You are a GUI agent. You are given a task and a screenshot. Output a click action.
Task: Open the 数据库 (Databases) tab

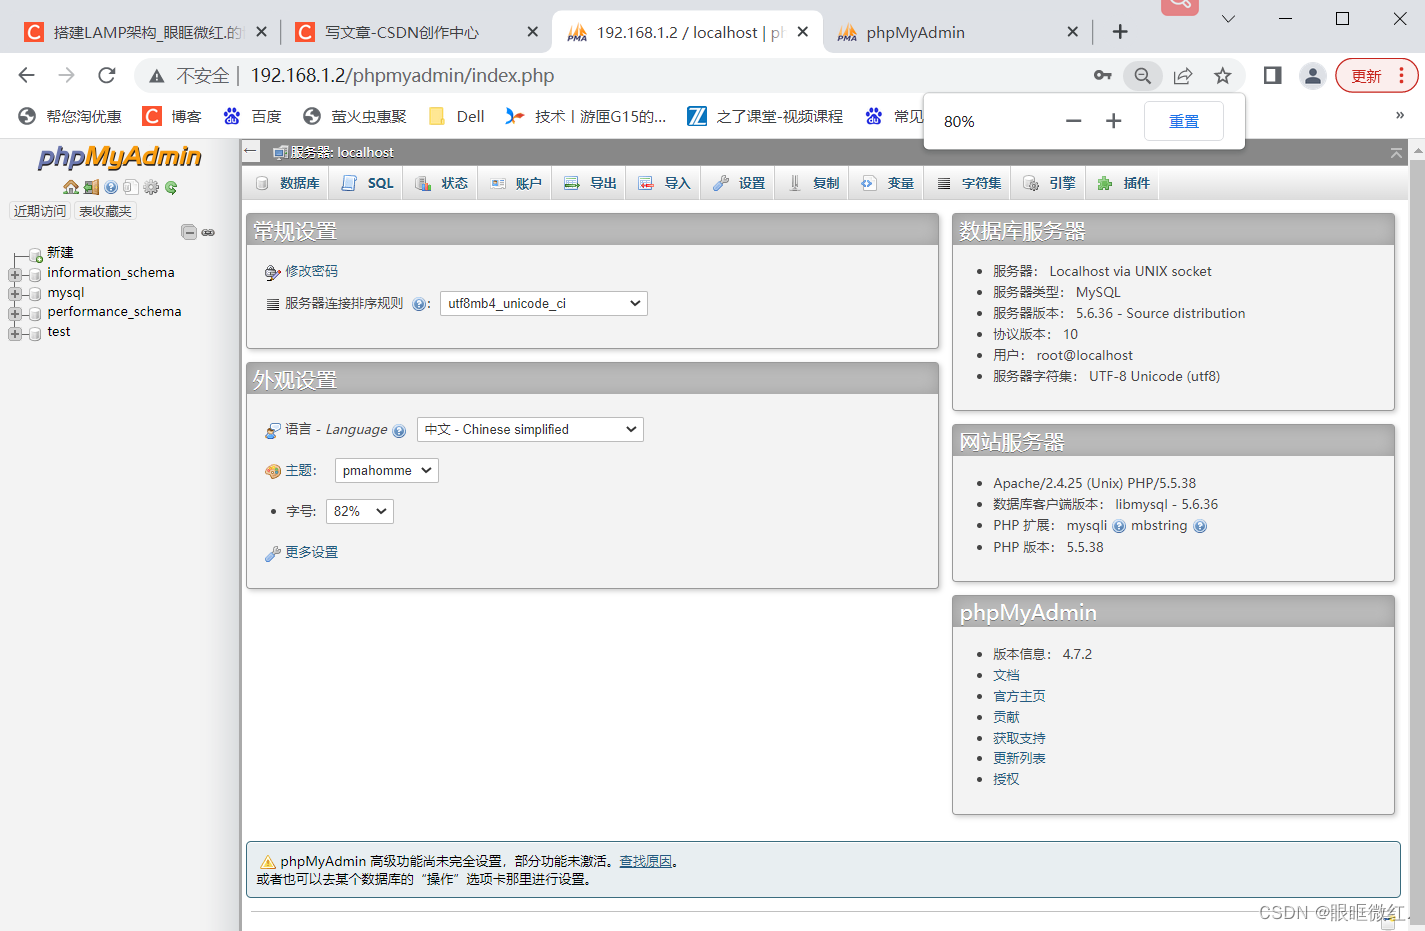click(288, 183)
